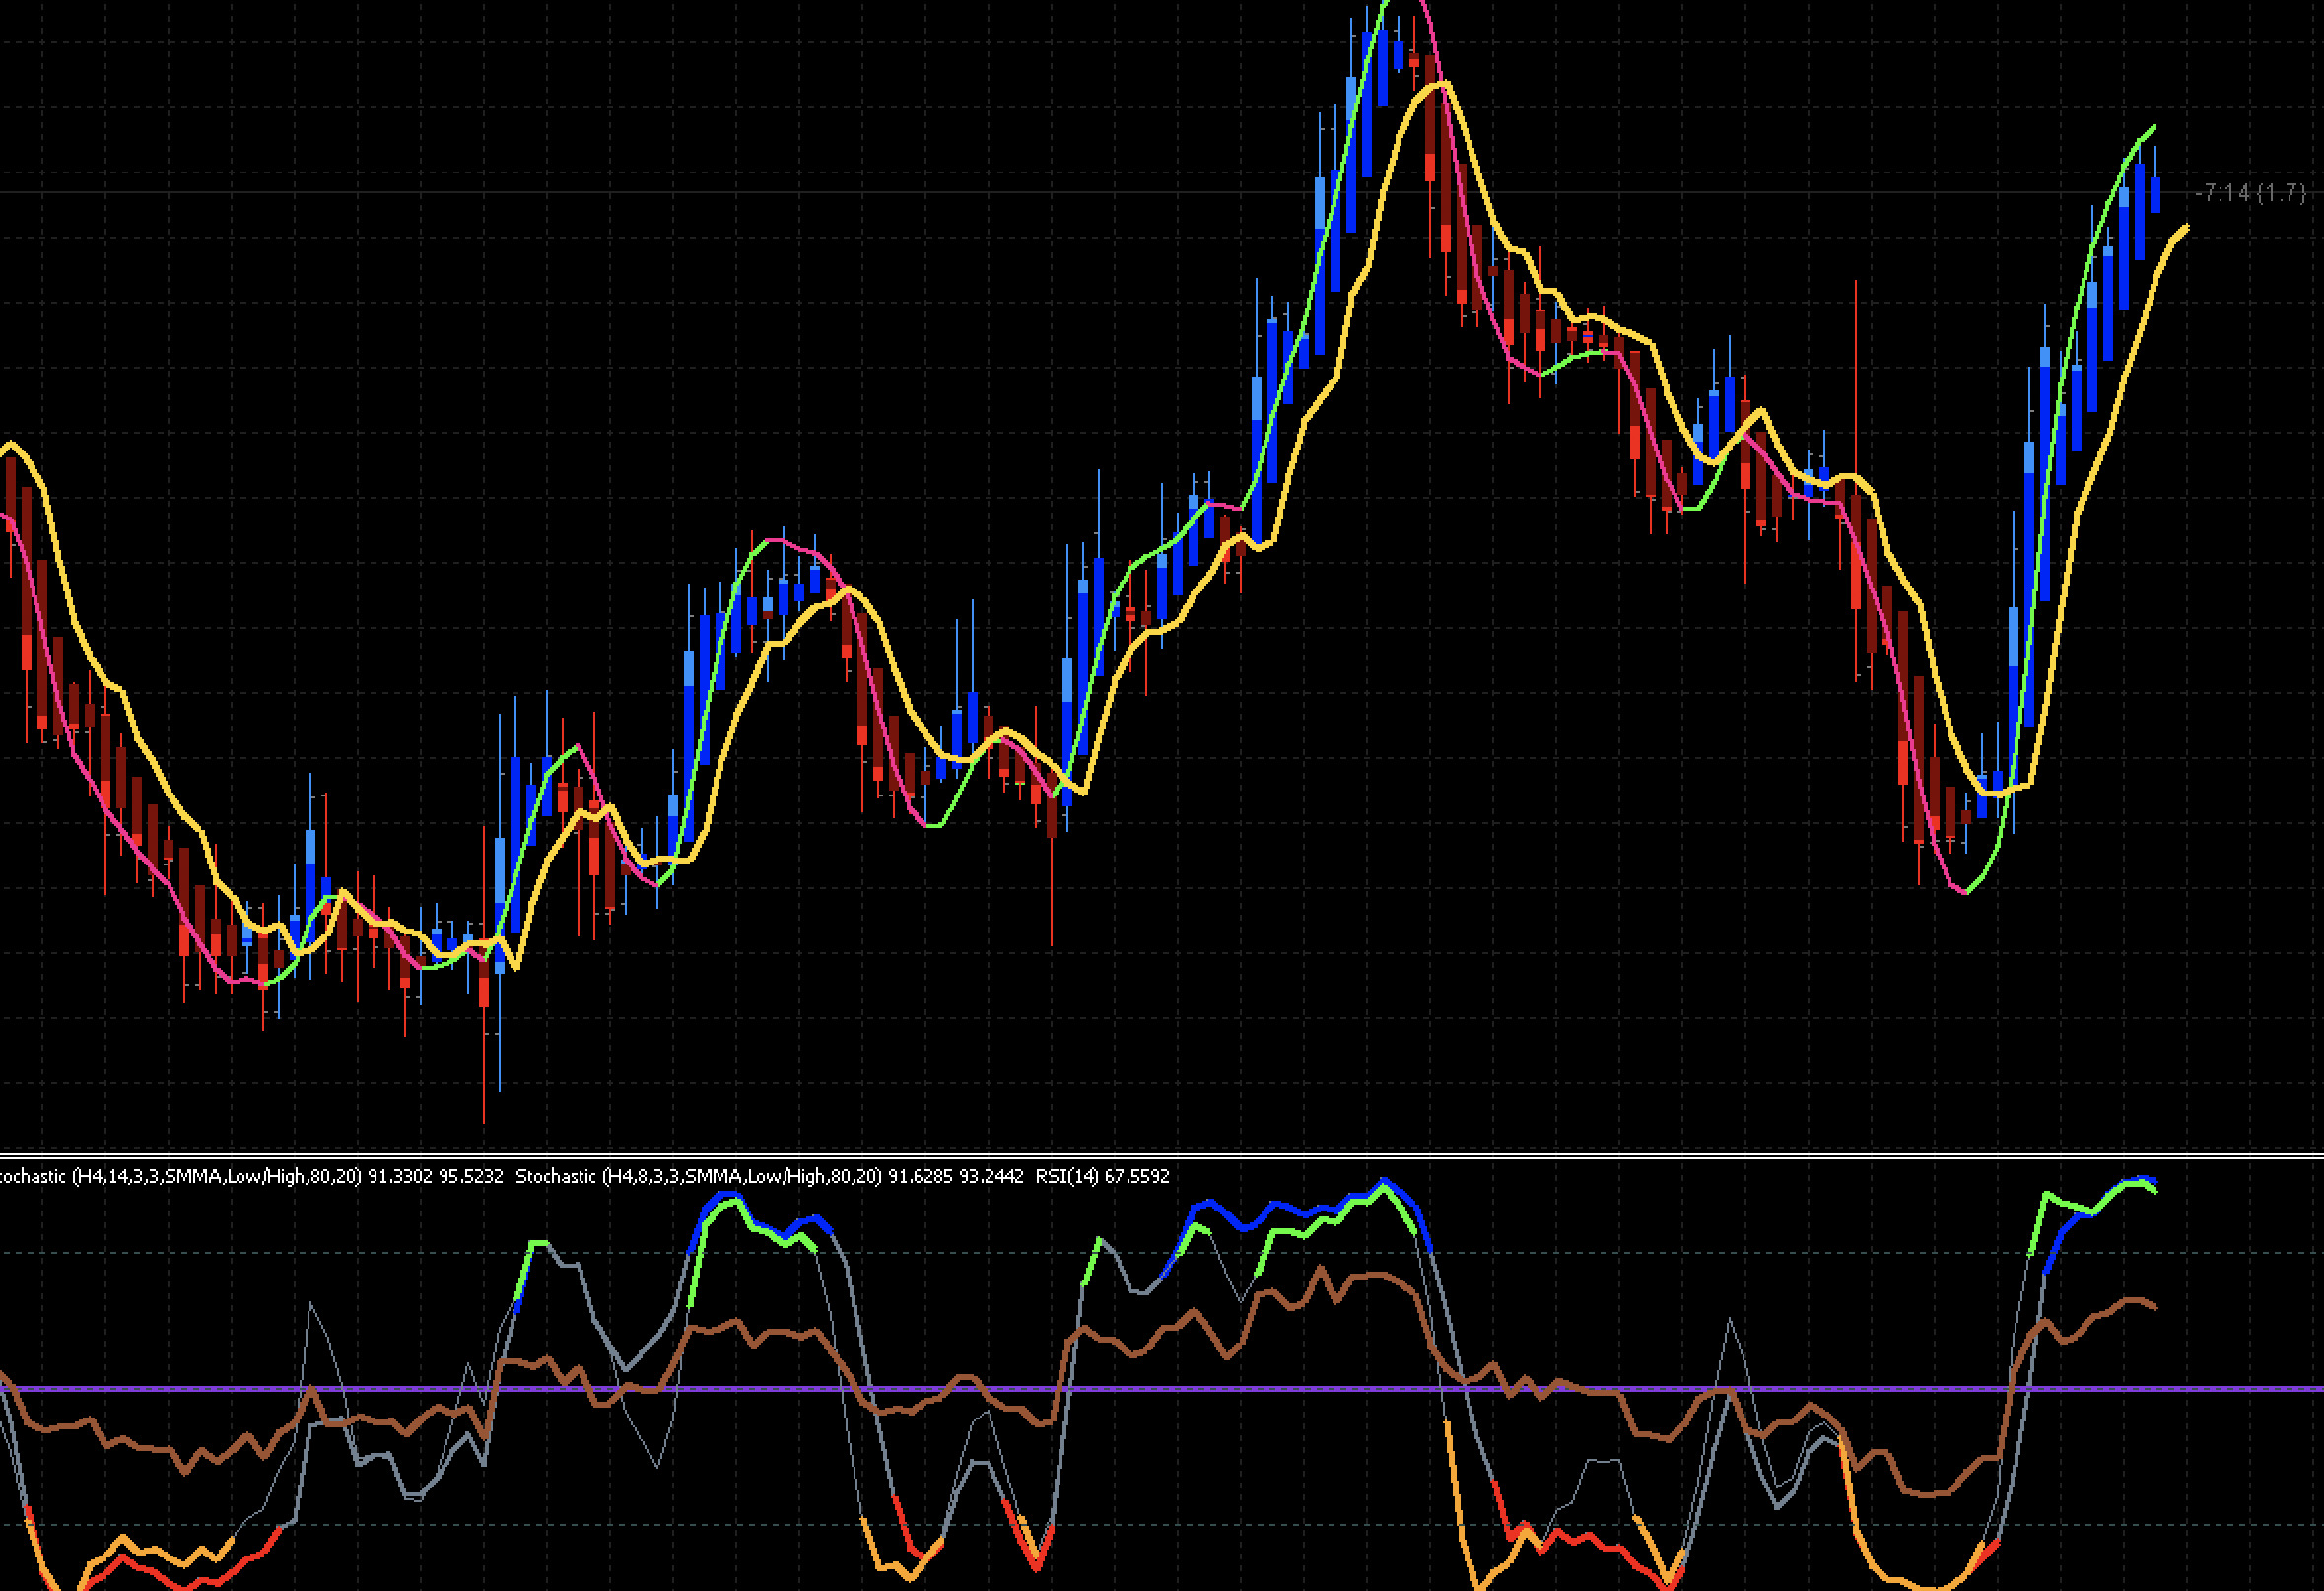This screenshot has width=2324, height=1591.
Task: Select the purple horizontal level line in the indicator window
Action: coord(1162,1389)
